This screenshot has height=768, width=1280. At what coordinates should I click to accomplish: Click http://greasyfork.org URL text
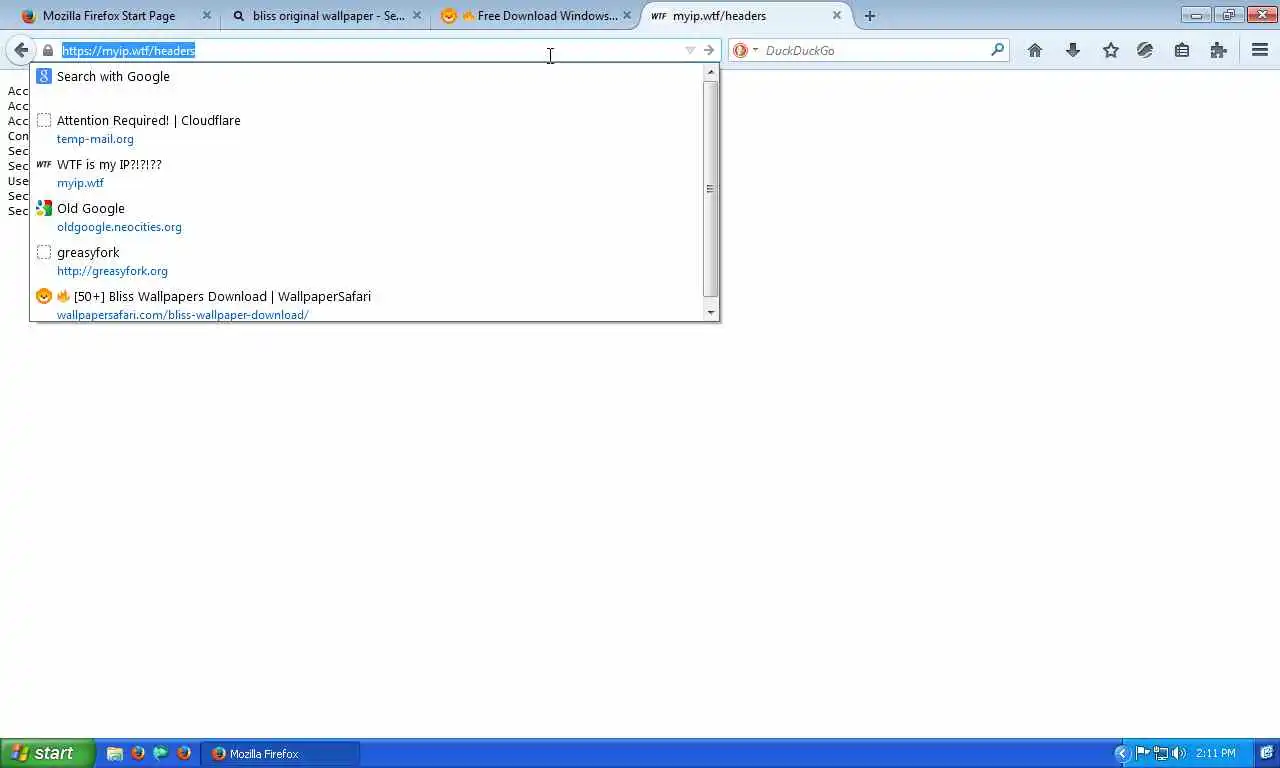point(112,271)
